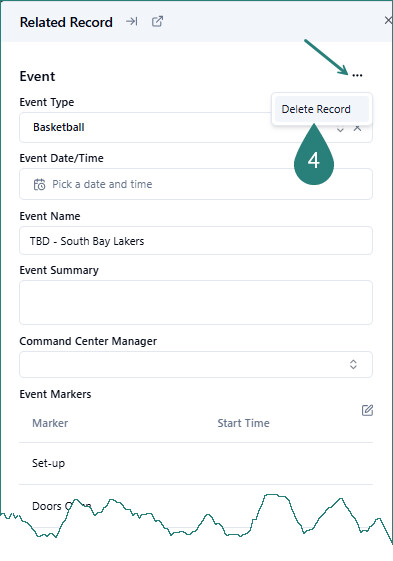
Task: Expand the Event Type chevron
Action: tap(340, 130)
